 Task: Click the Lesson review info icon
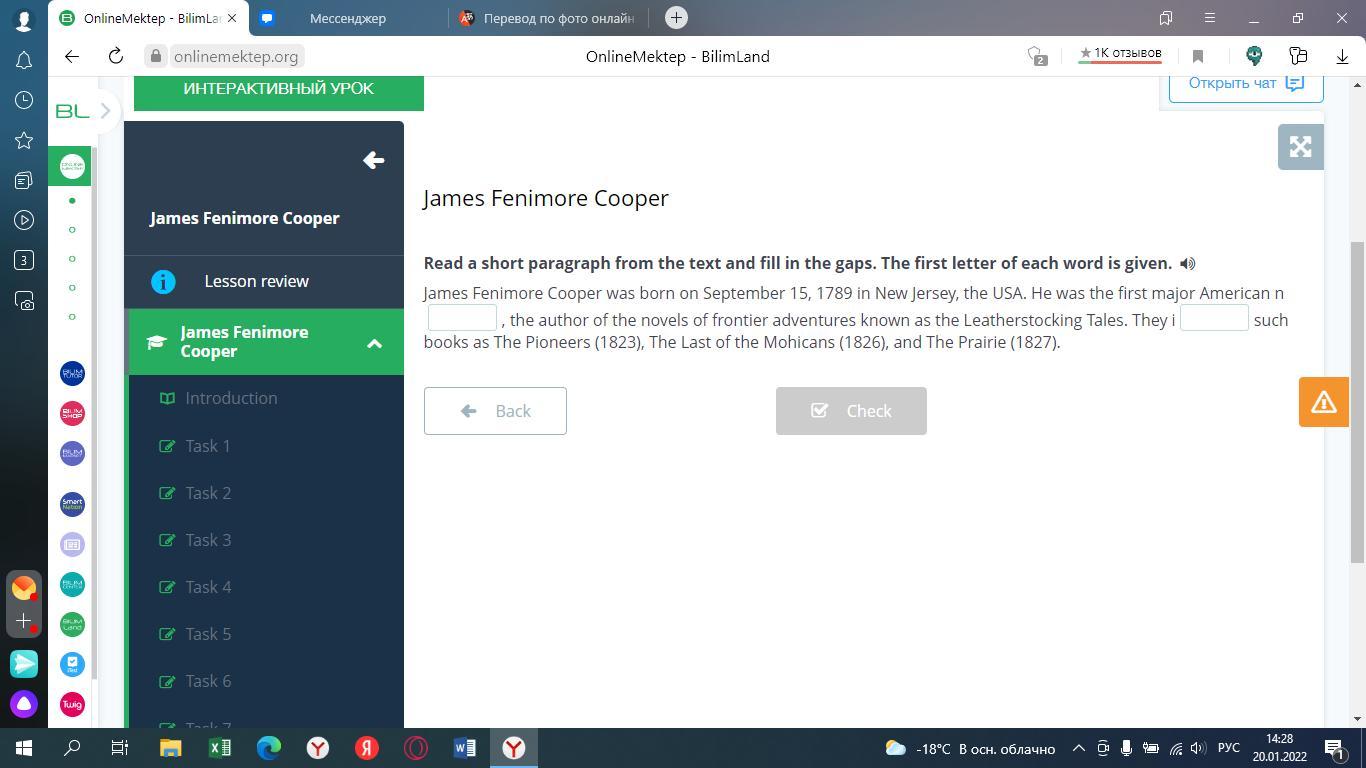point(163,282)
